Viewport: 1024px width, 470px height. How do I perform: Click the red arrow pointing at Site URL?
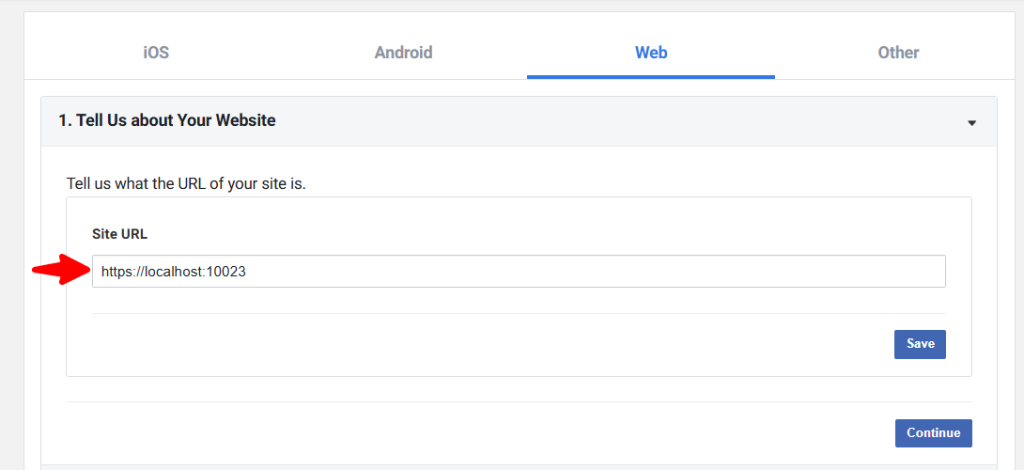tap(60, 270)
